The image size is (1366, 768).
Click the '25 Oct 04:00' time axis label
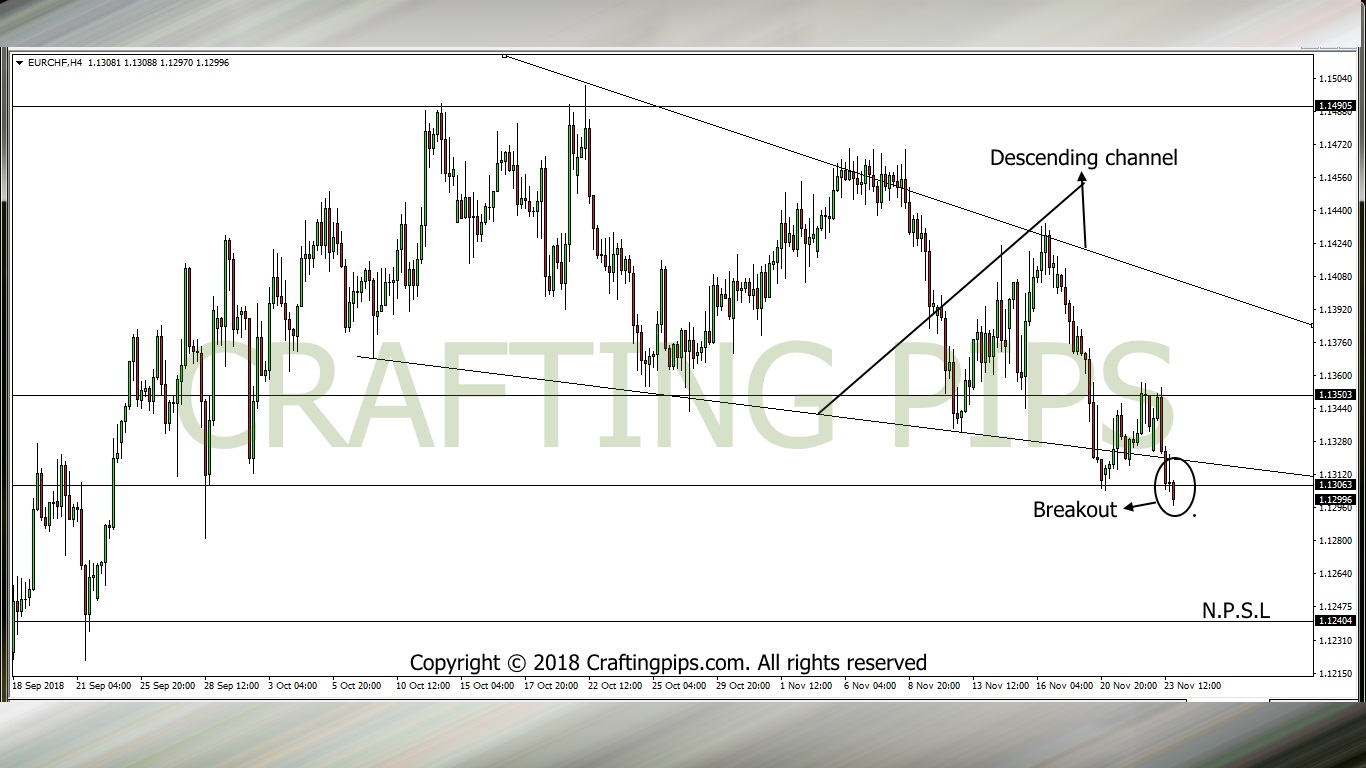(680, 686)
